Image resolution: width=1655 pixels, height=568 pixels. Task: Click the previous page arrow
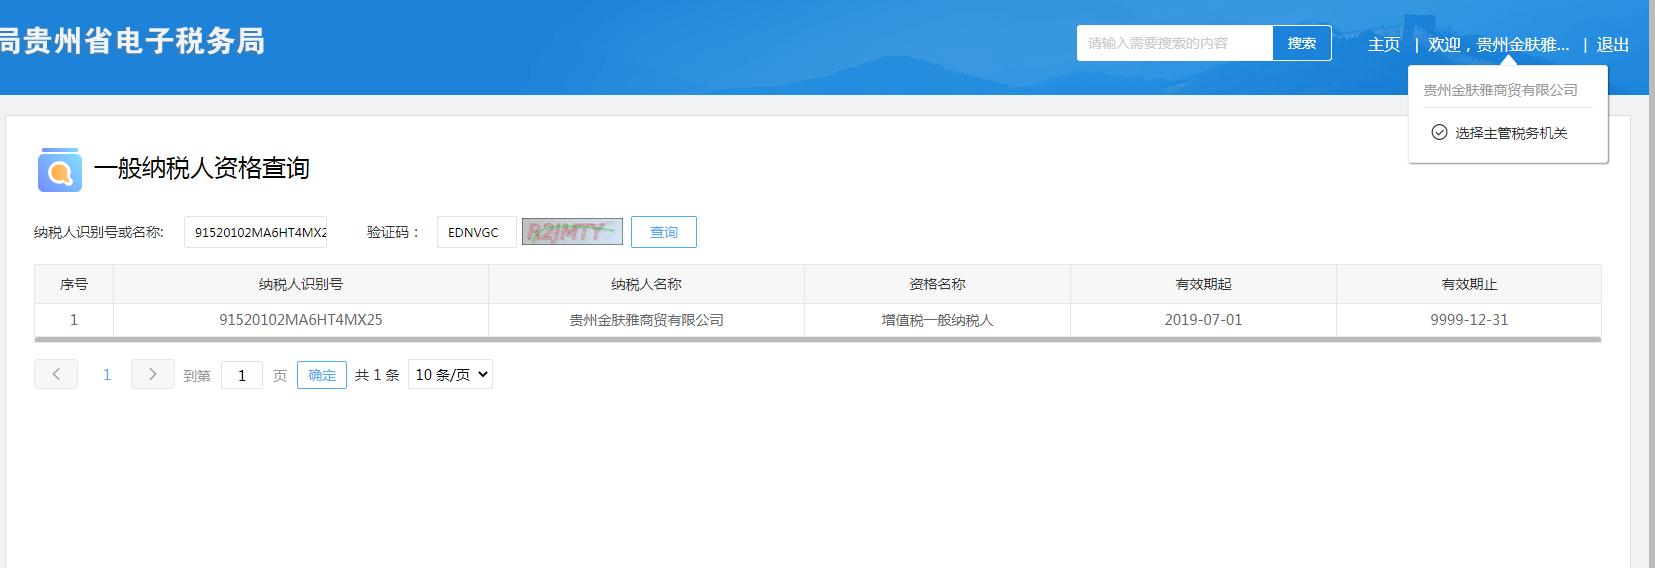point(56,374)
